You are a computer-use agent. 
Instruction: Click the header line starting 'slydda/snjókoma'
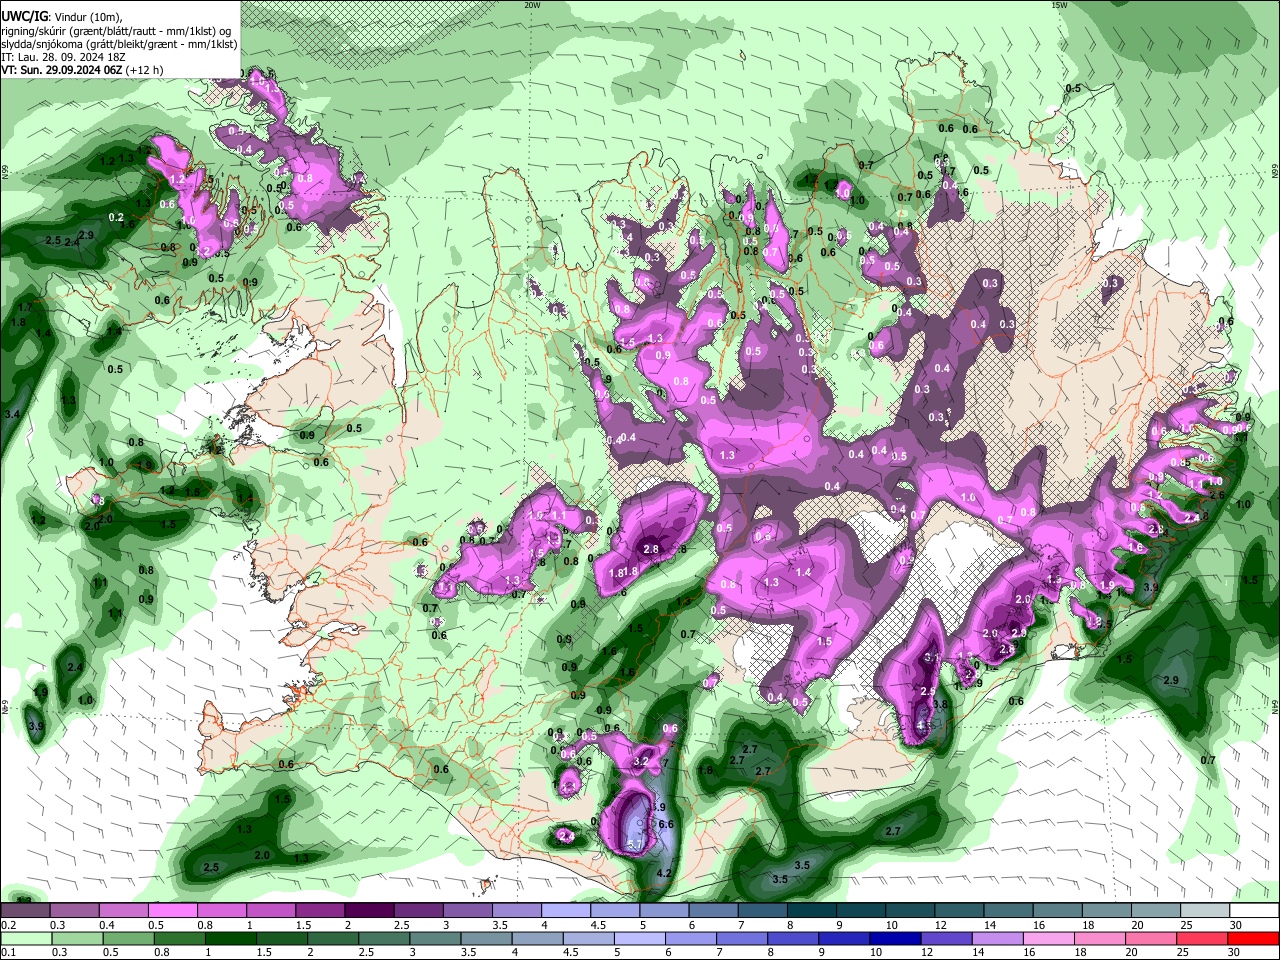[119, 44]
